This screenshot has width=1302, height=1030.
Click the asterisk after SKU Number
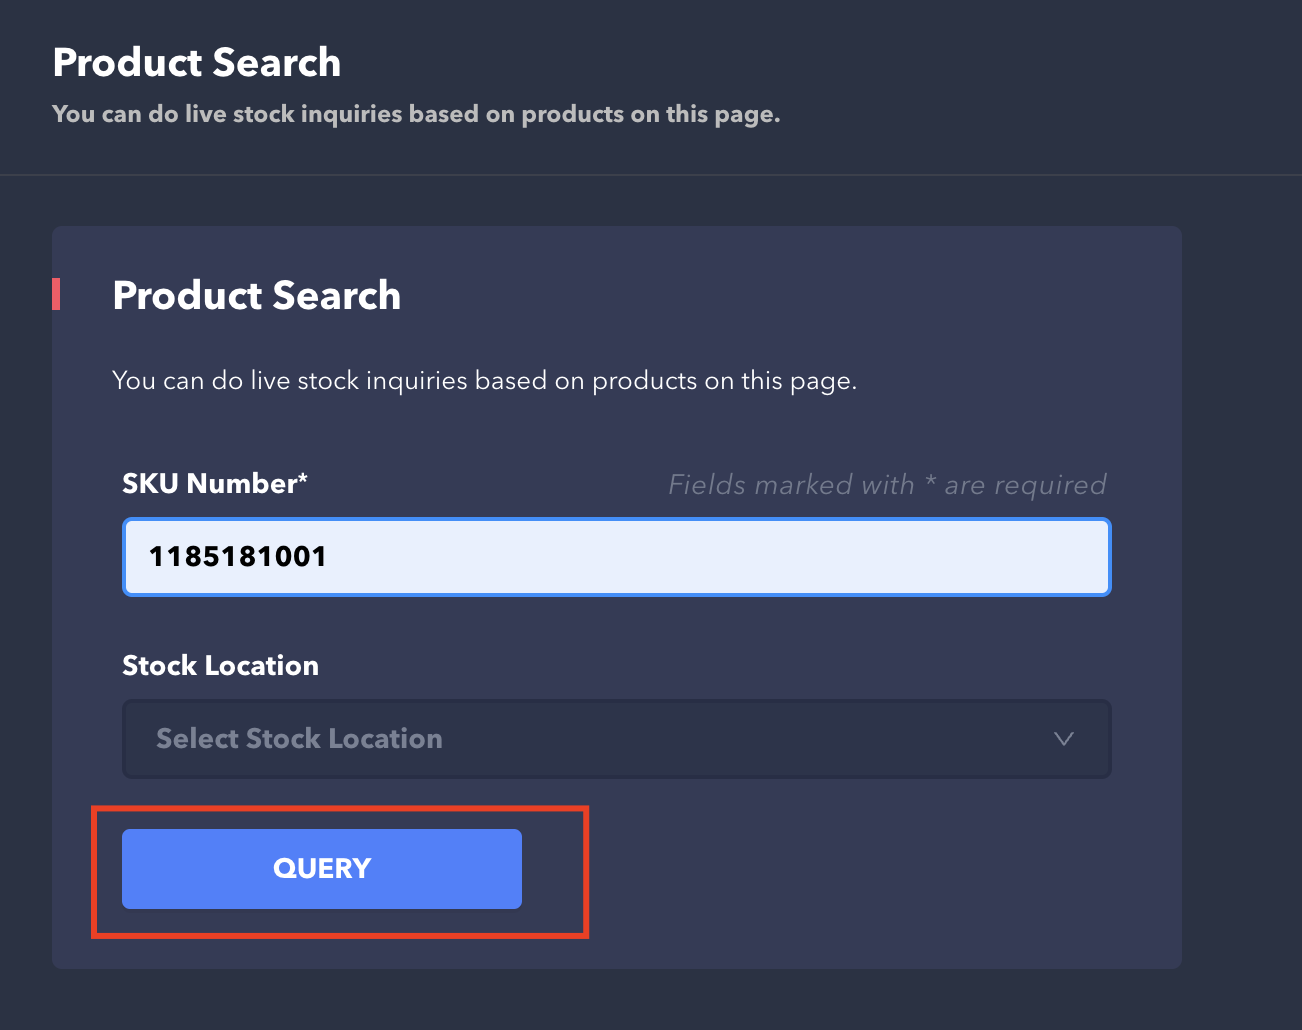pyautogui.click(x=302, y=480)
